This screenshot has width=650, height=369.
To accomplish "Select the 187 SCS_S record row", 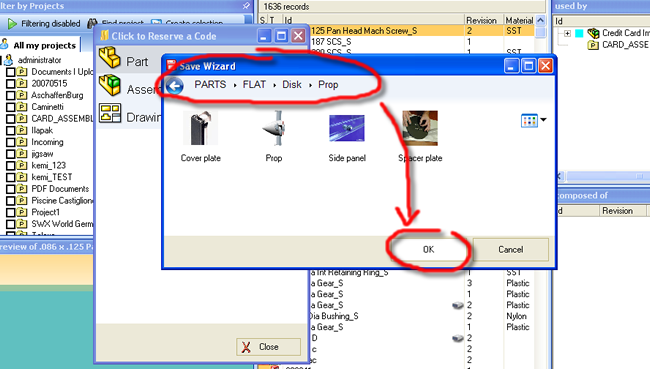I will pos(422,42).
